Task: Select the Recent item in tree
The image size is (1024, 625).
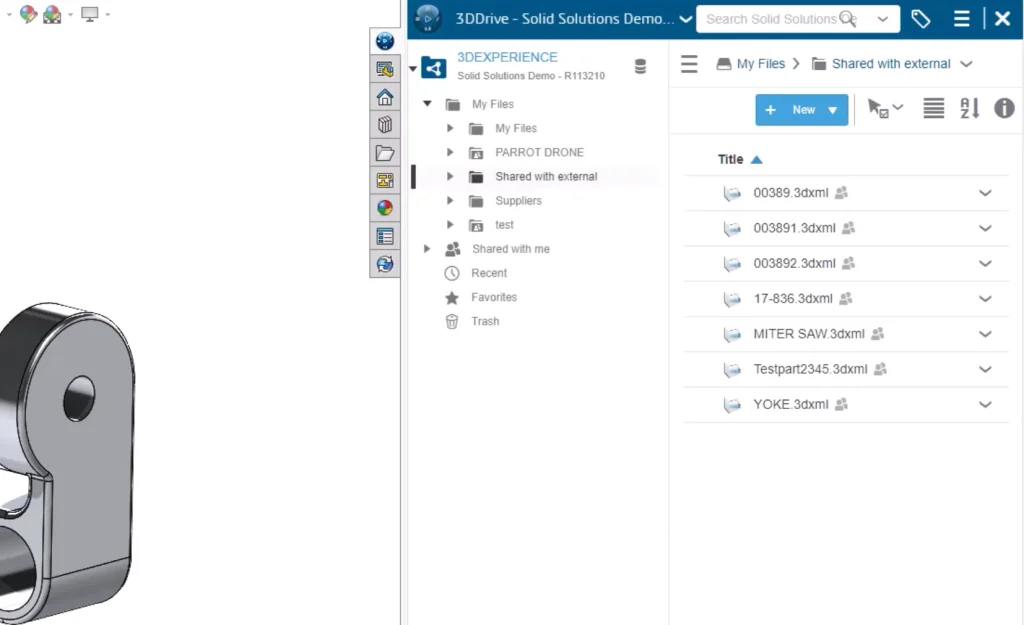Action: pos(489,273)
